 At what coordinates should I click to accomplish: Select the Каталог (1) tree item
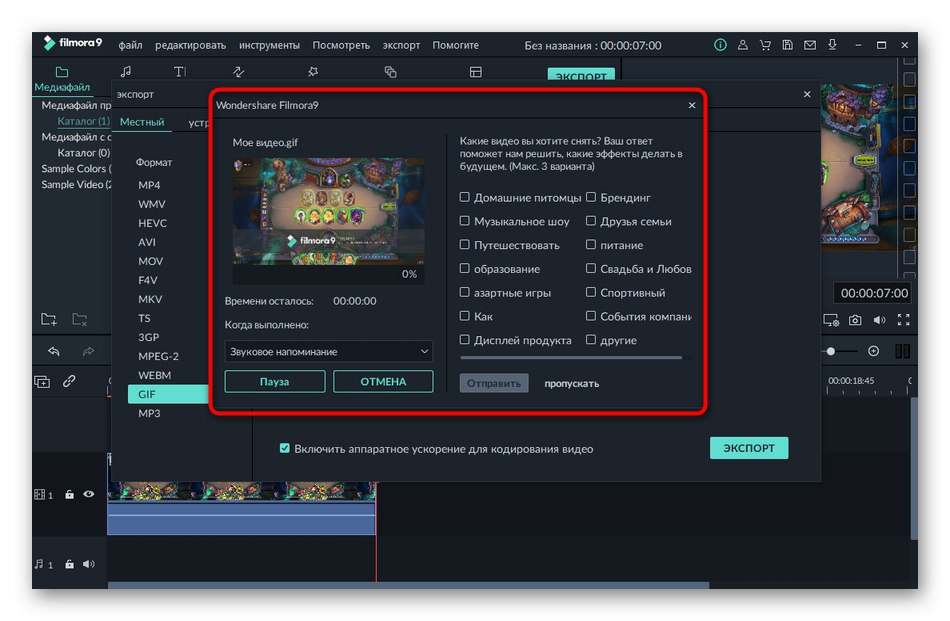(x=84, y=121)
